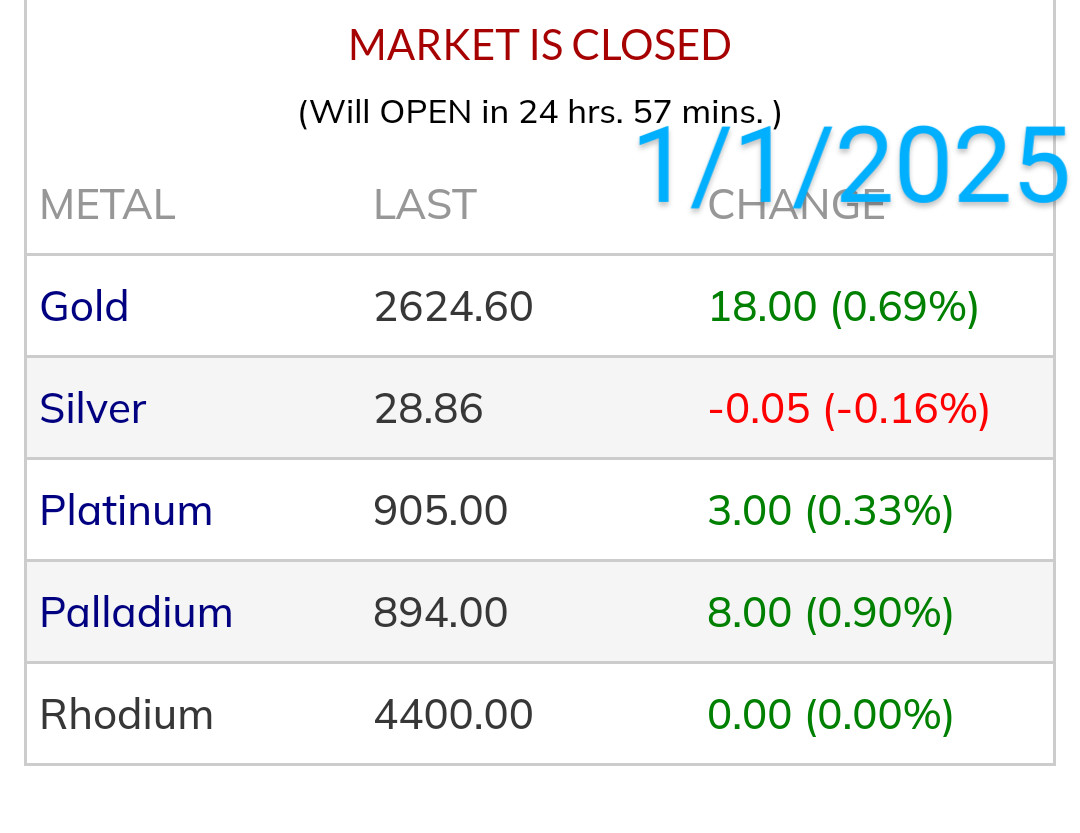Screen dimensions: 1080x833
Task: Click the Rhodium row label
Action: tap(126, 714)
